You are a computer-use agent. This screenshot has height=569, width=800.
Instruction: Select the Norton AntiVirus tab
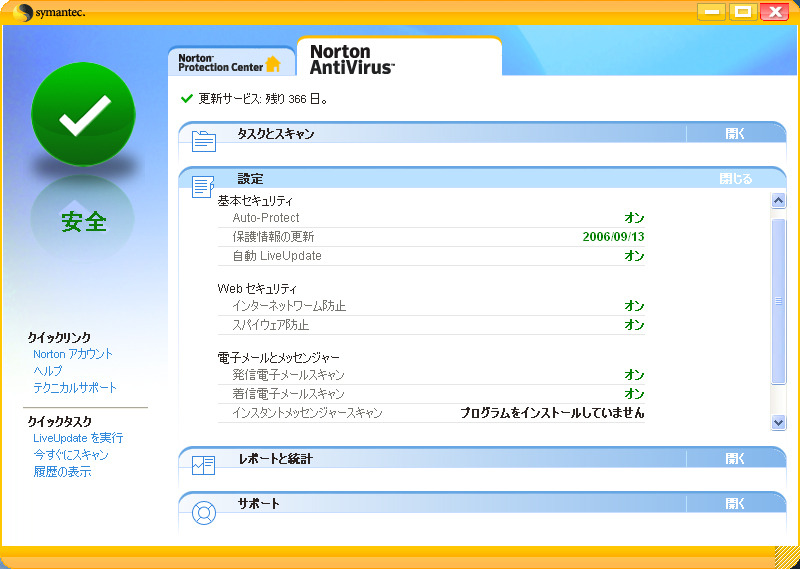pyautogui.click(x=399, y=57)
